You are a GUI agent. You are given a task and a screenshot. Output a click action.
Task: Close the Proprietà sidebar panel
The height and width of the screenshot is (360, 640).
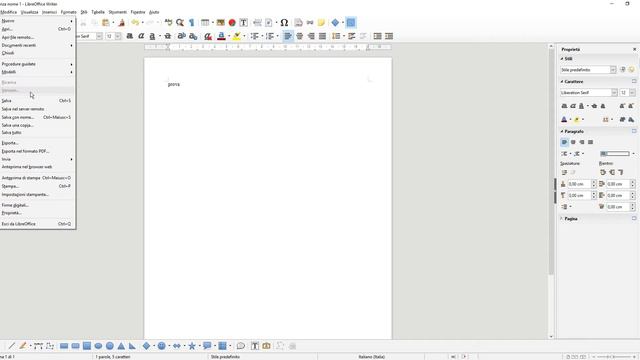[x=634, y=49]
